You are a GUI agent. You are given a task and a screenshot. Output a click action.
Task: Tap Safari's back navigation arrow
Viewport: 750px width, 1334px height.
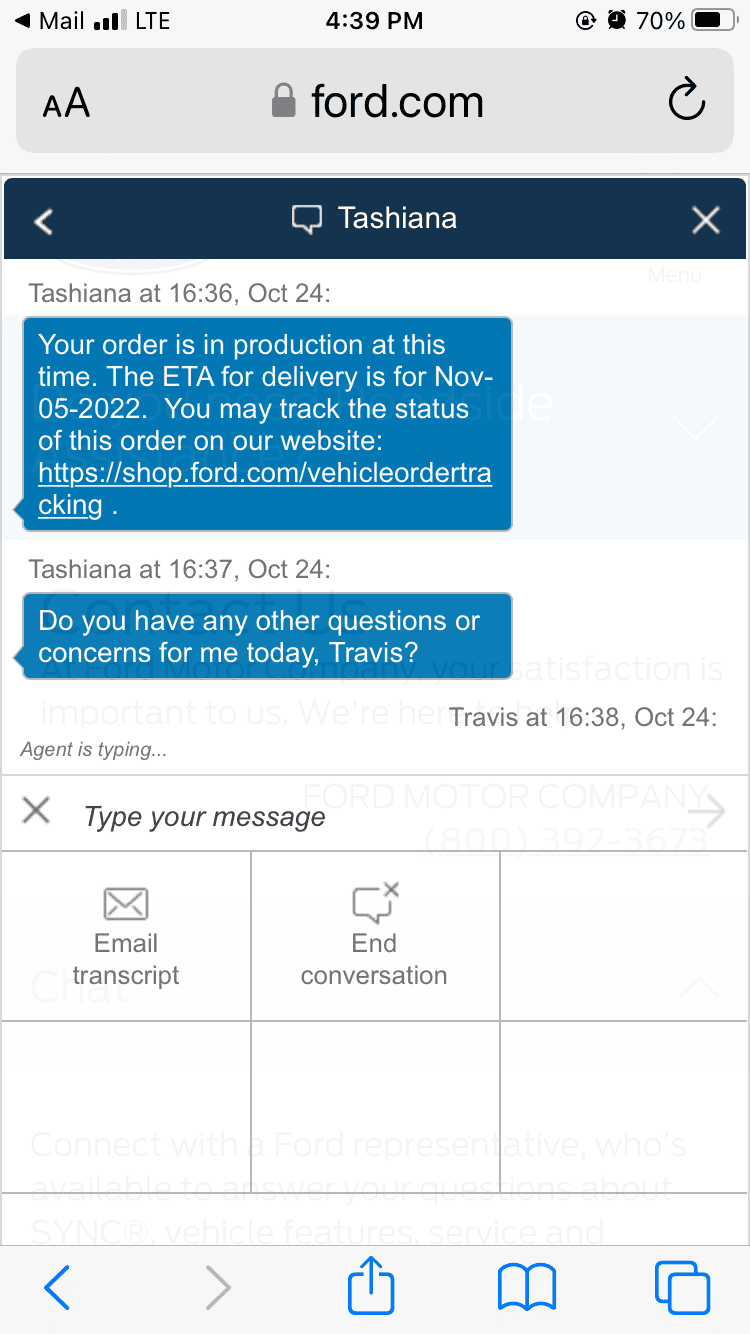click(58, 1287)
